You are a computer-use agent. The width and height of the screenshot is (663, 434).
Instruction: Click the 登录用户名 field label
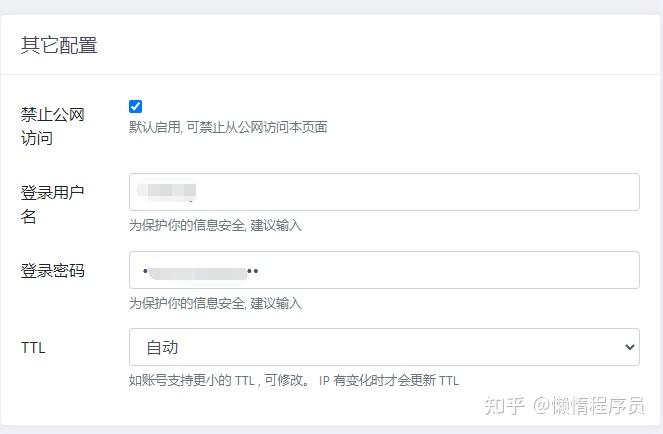tap(52, 204)
